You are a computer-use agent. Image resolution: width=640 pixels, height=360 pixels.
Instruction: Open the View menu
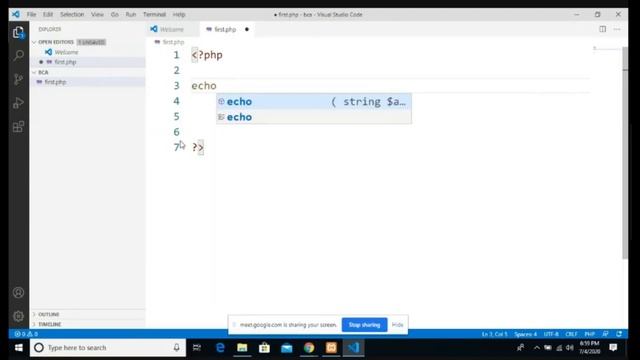point(97,14)
